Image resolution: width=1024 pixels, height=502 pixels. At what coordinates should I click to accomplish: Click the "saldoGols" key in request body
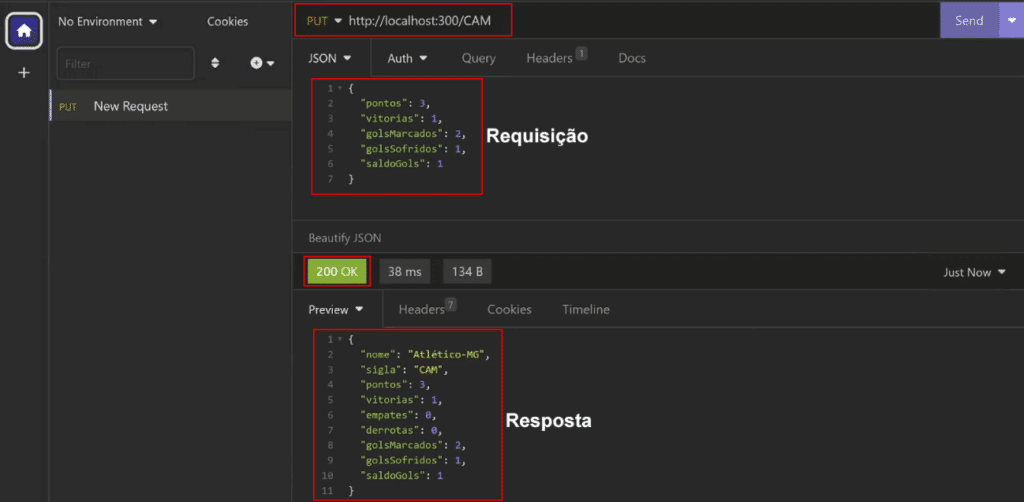(391, 163)
